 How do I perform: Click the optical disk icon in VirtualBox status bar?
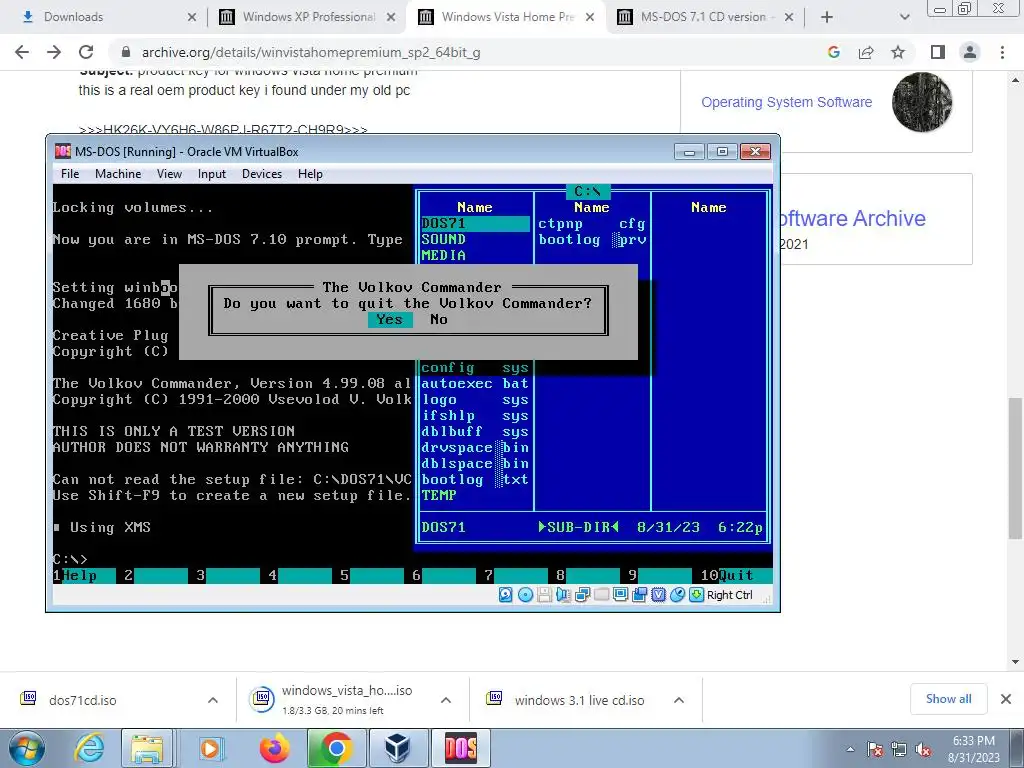[x=525, y=595]
